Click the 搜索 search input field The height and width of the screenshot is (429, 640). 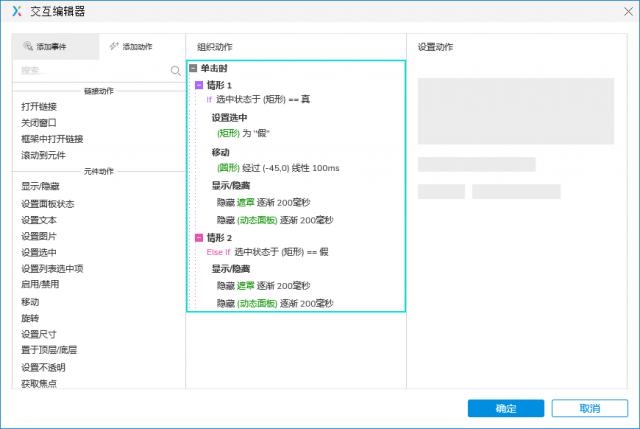(90, 70)
